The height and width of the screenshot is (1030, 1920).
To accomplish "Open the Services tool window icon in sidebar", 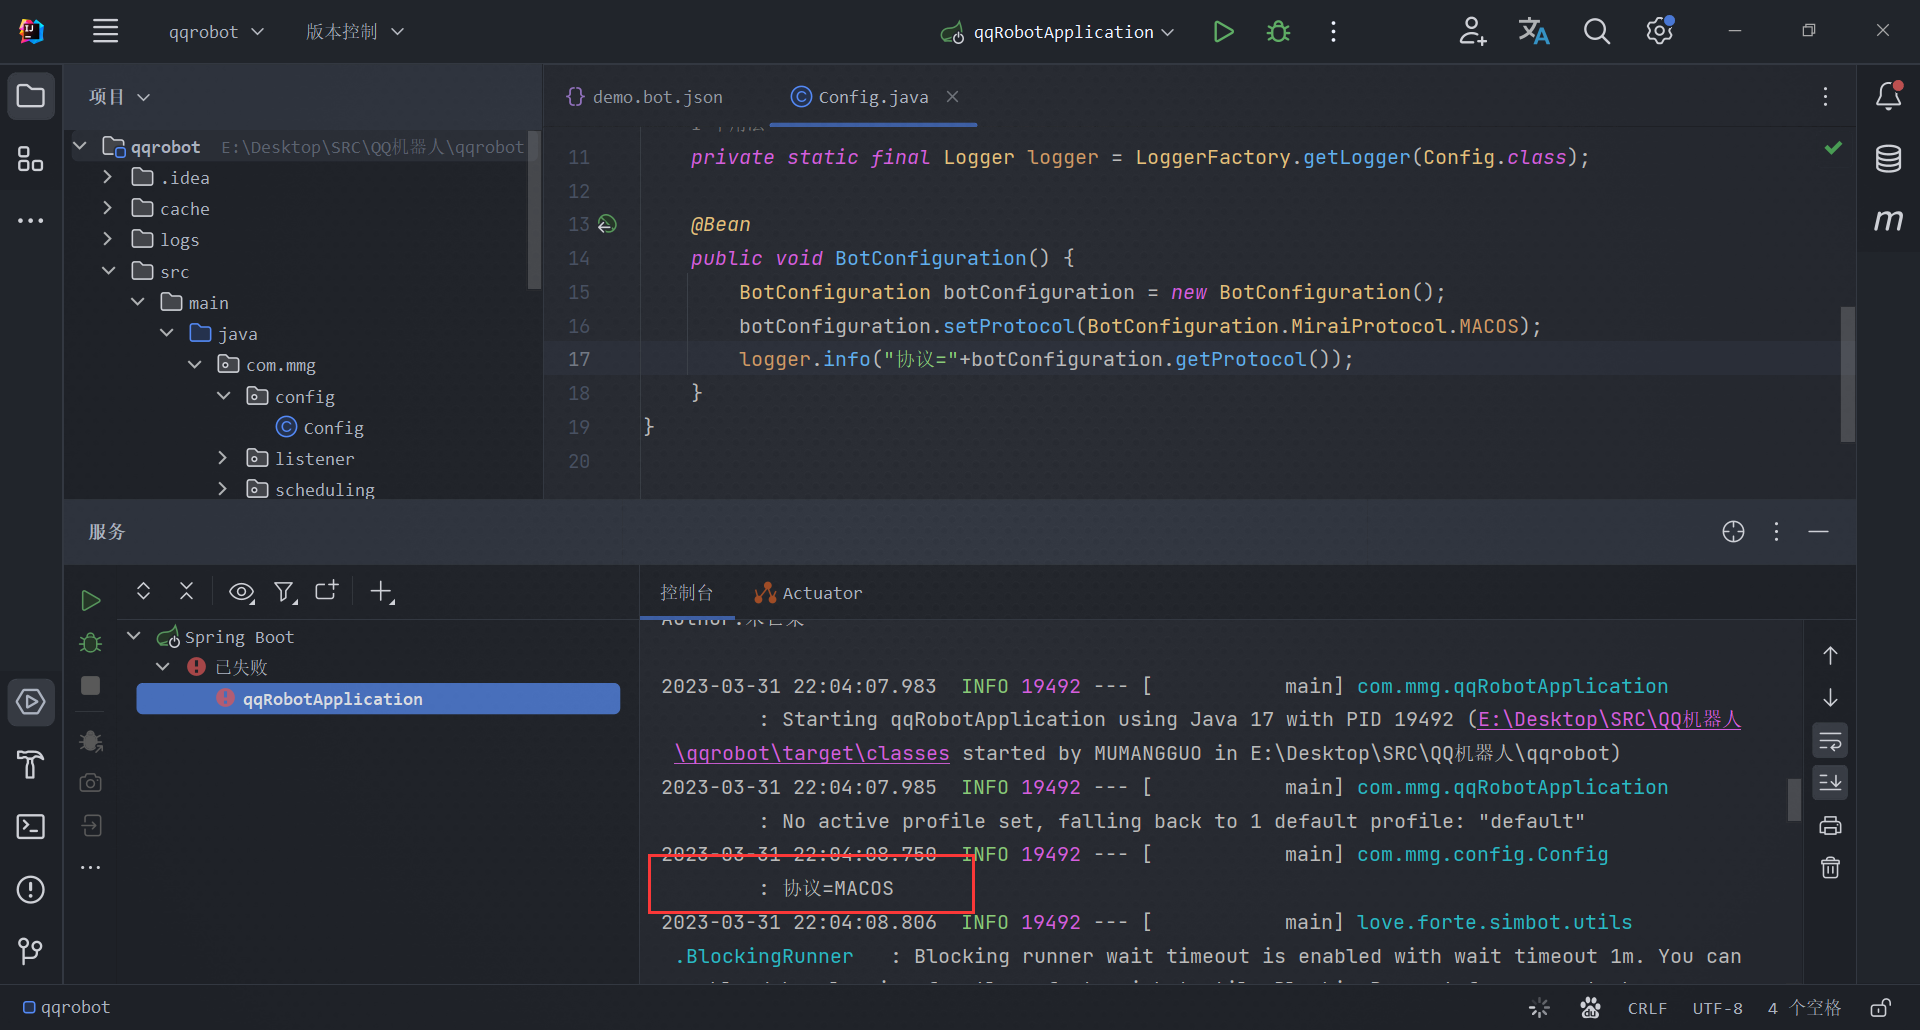I will coord(31,702).
